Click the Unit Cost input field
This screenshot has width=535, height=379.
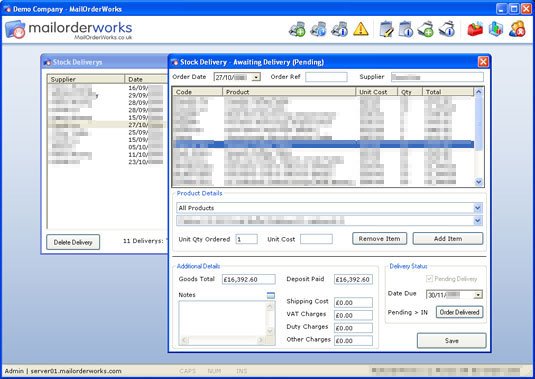[316, 239]
